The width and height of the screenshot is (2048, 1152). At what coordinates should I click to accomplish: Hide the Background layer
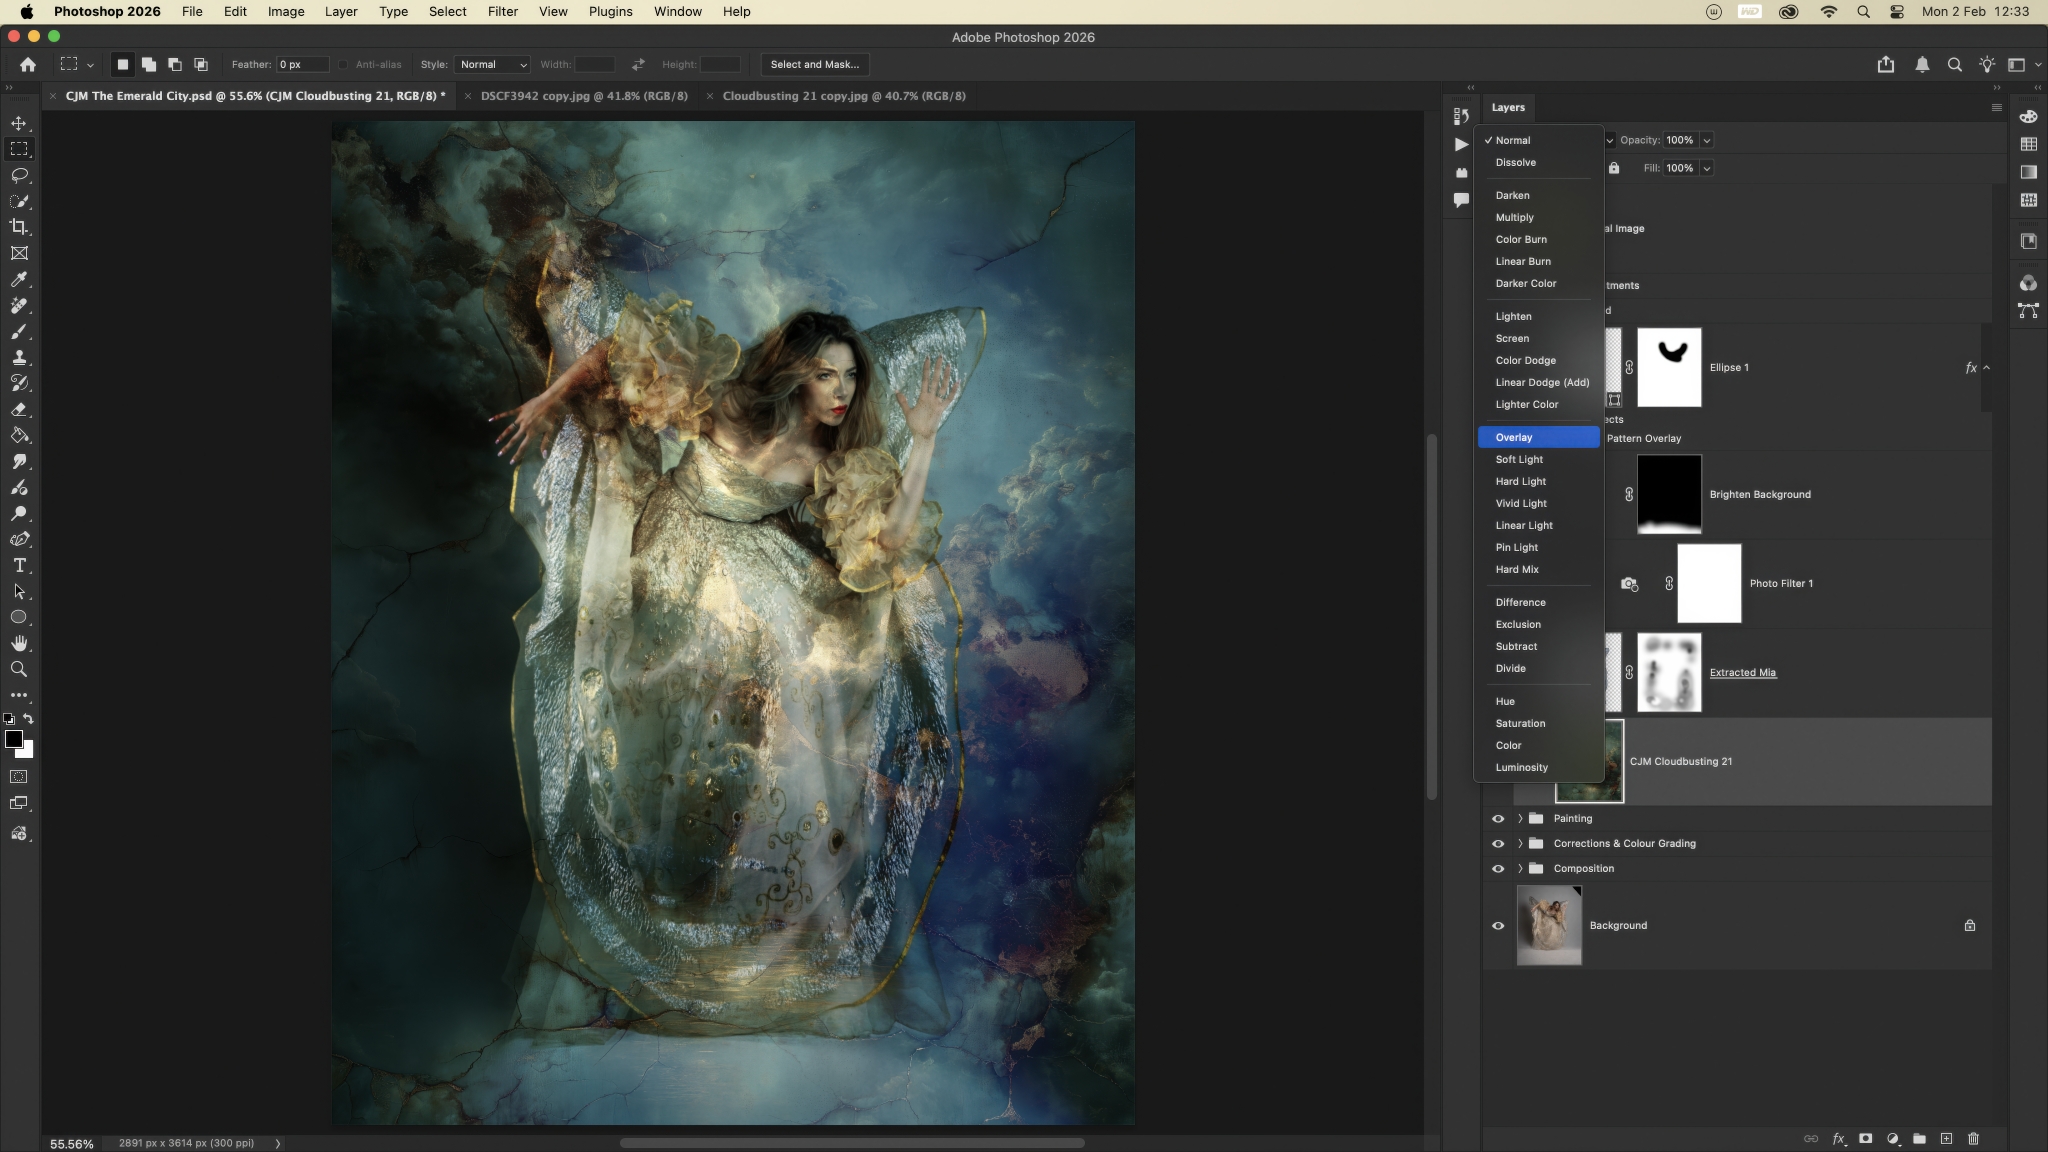click(x=1498, y=925)
